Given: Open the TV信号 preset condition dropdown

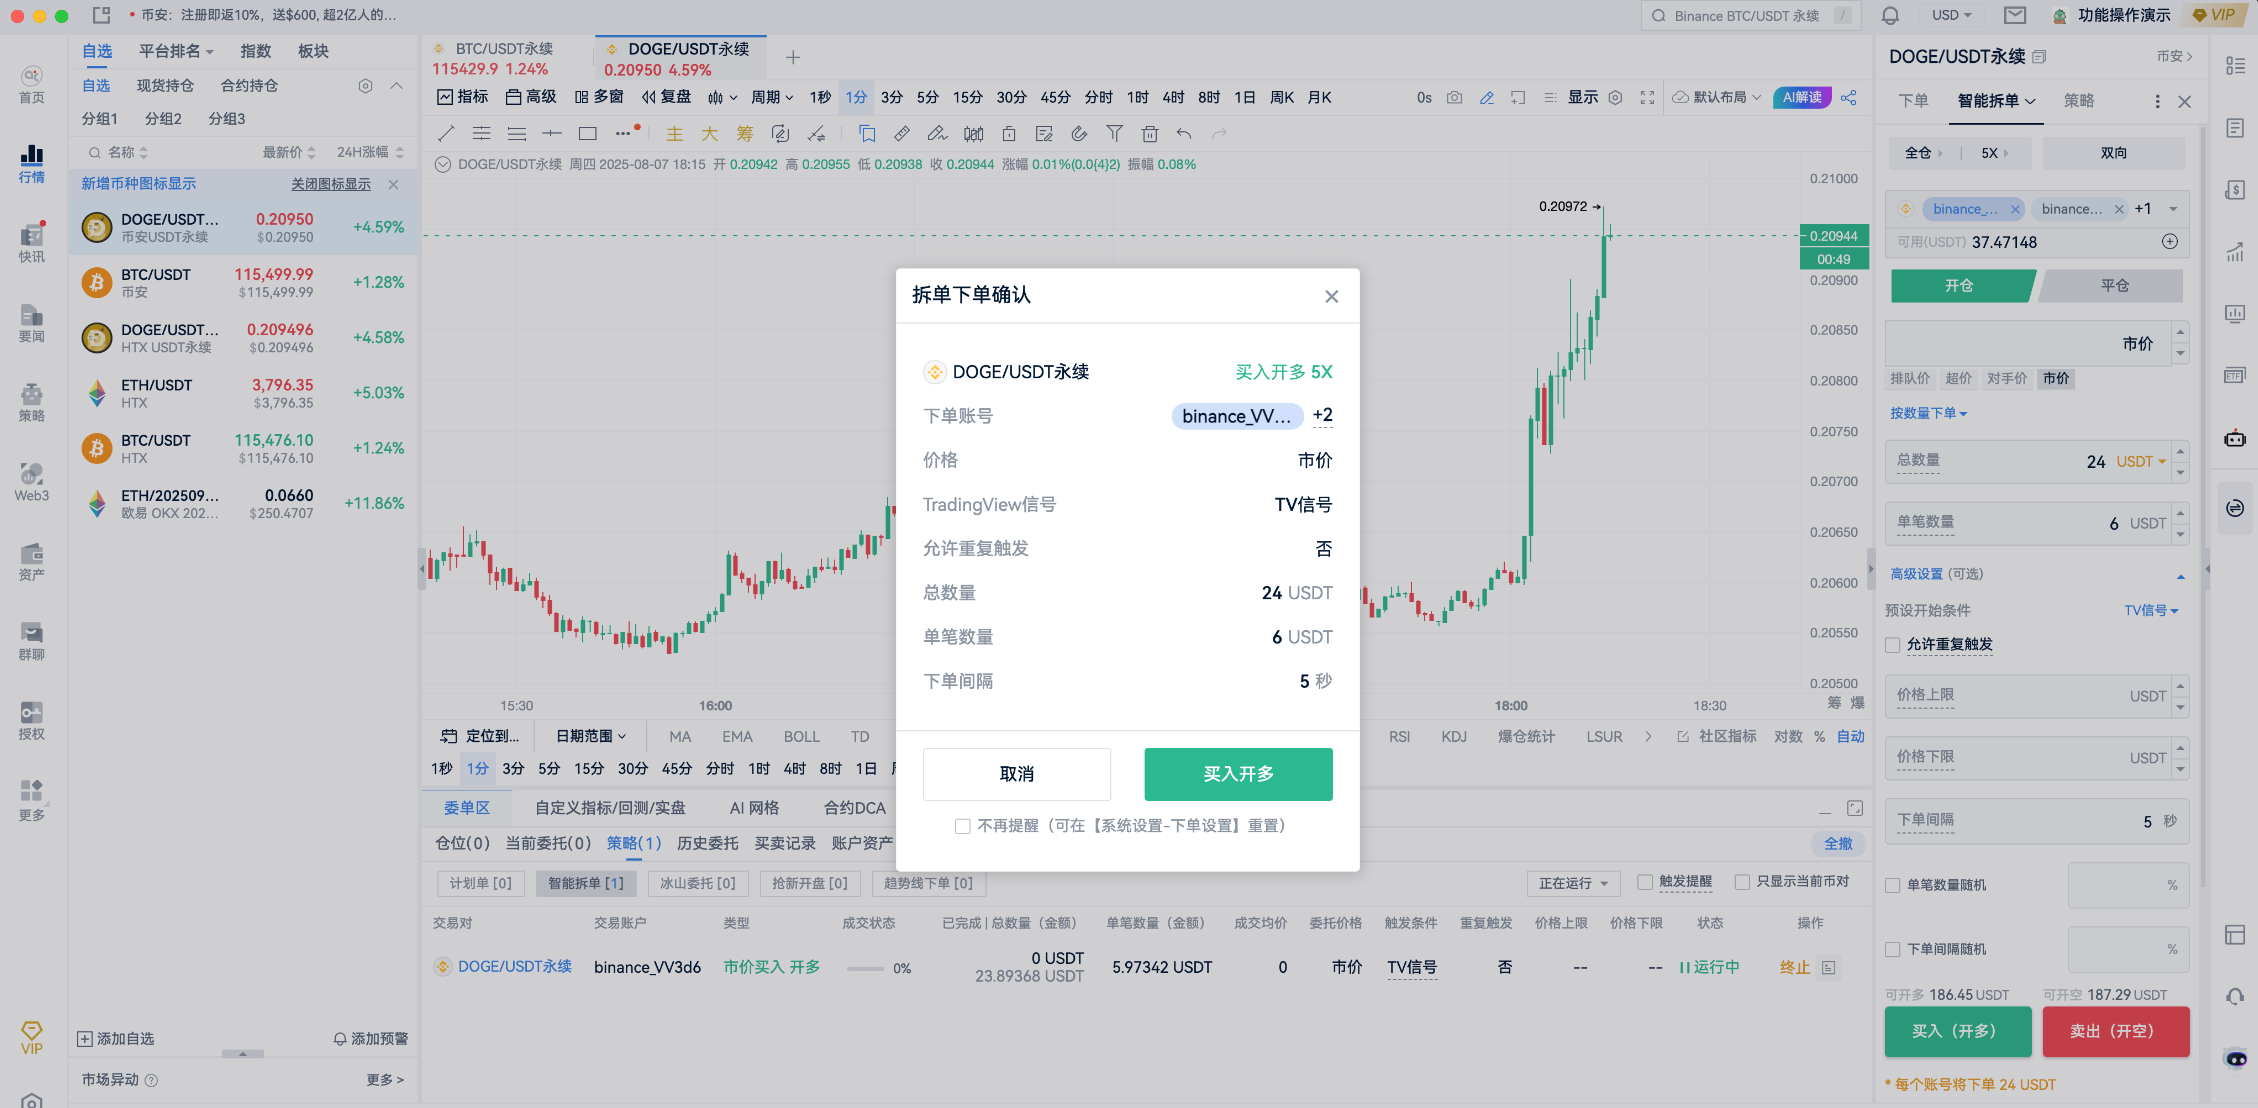Looking at the screenshot, I should (2151, 610).
